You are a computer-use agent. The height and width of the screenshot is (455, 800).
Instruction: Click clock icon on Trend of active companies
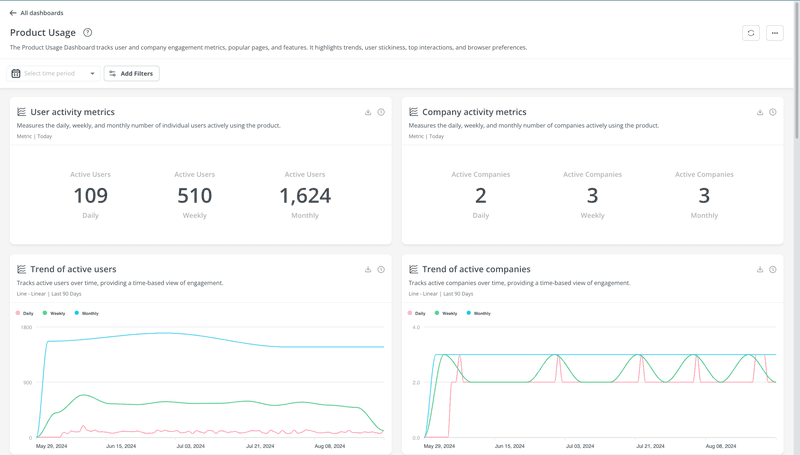coord(773,270)
